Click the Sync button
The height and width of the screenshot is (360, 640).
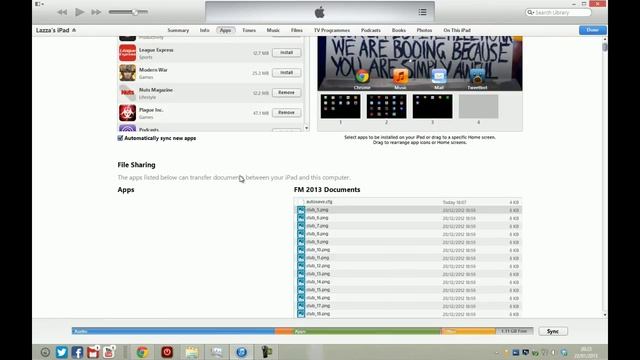[x=553, y=331]
